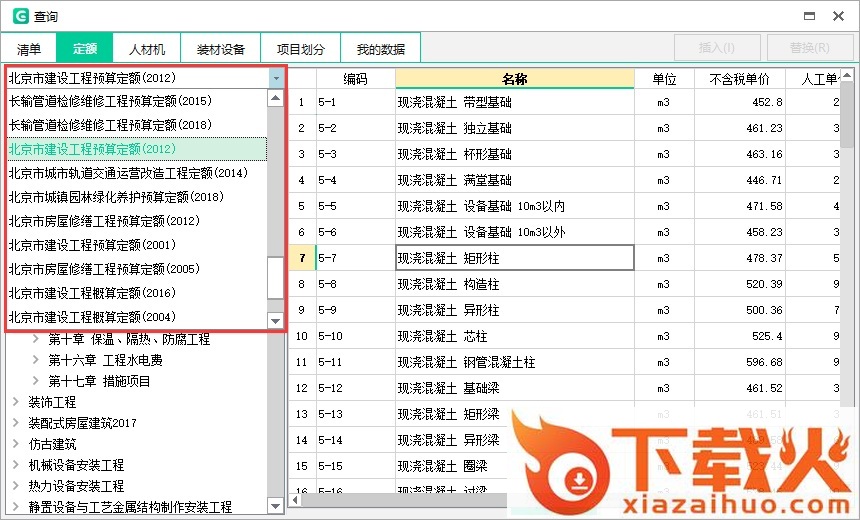Click the 不含税单价 column header
Image resolution: width=860 pixels, height=520 pixels.
pos(740,79)
